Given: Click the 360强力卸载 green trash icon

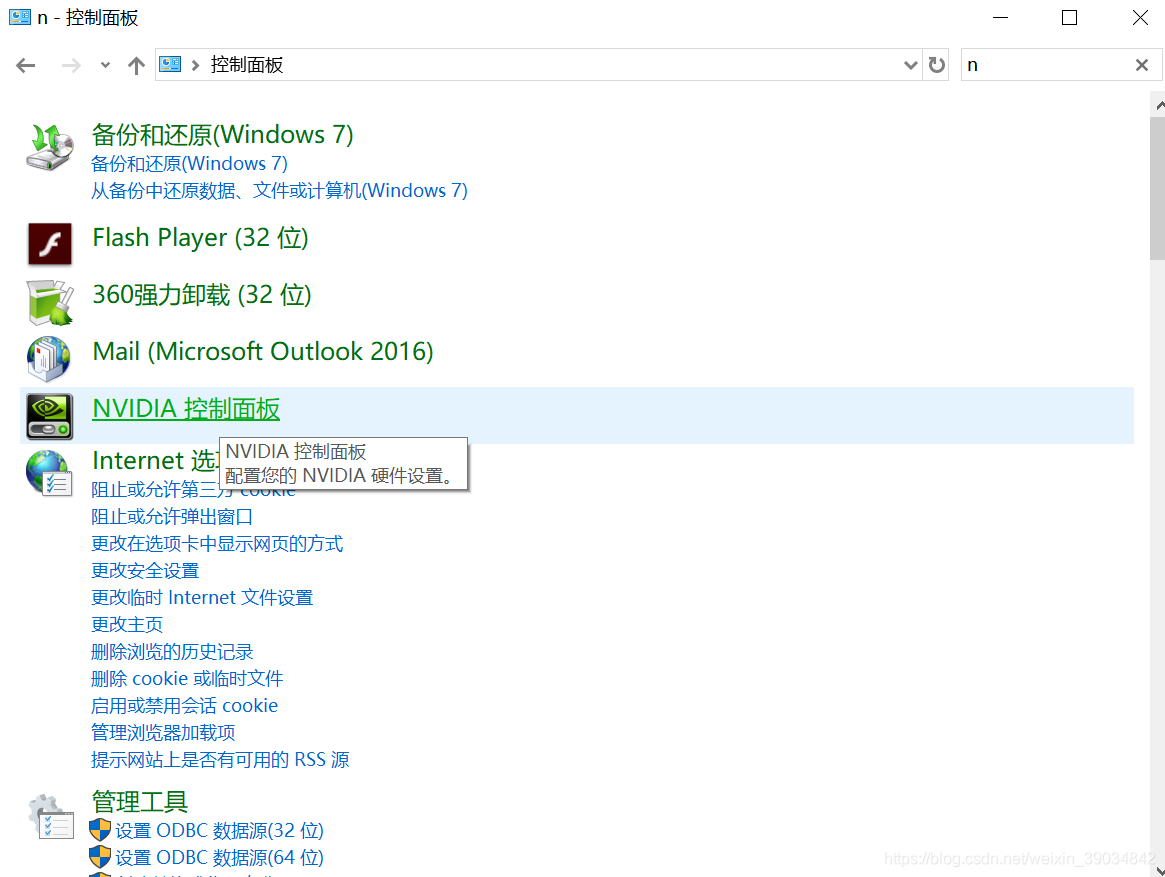Looking at the screenshot, I should 50,302.
